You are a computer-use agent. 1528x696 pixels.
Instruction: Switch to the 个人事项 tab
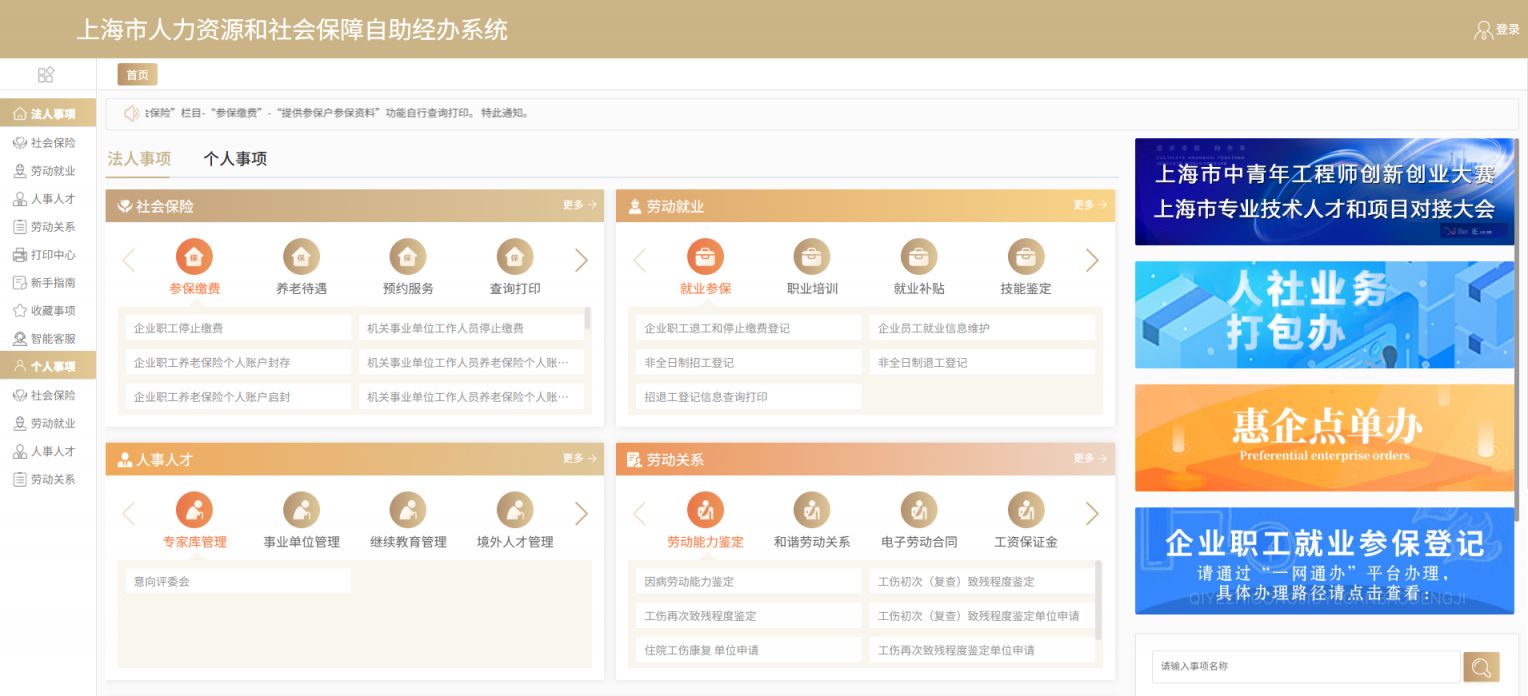[235, 159]
